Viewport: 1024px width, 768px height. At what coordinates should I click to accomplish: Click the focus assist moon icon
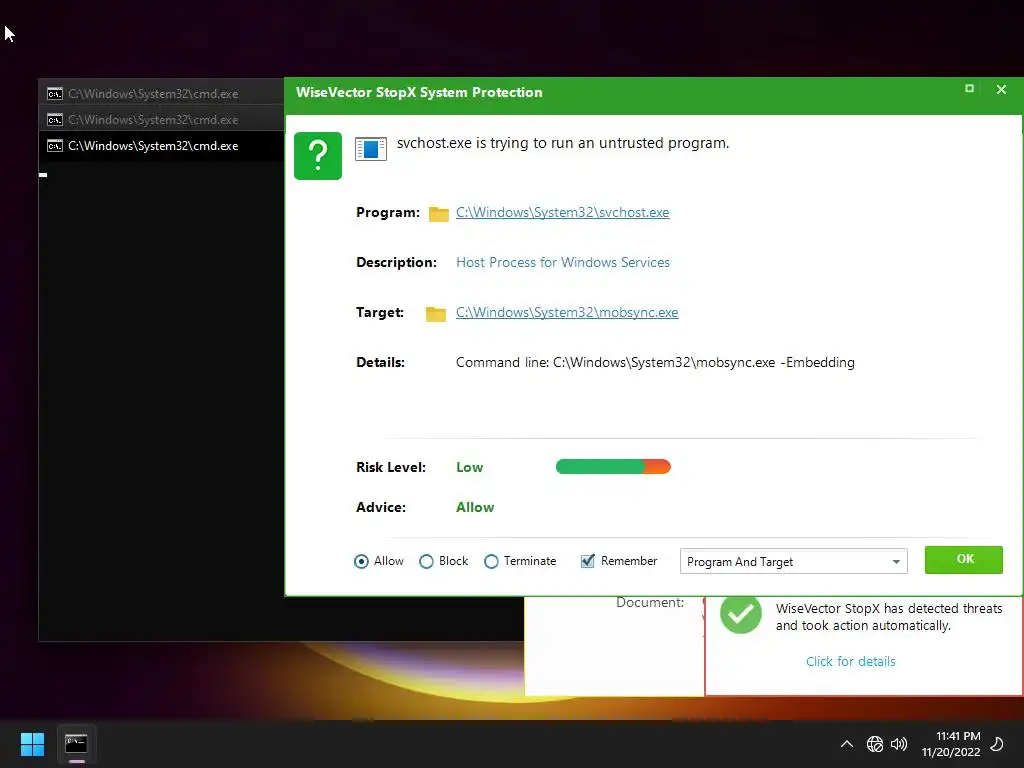pyautogui.click(x=997, y=744)
